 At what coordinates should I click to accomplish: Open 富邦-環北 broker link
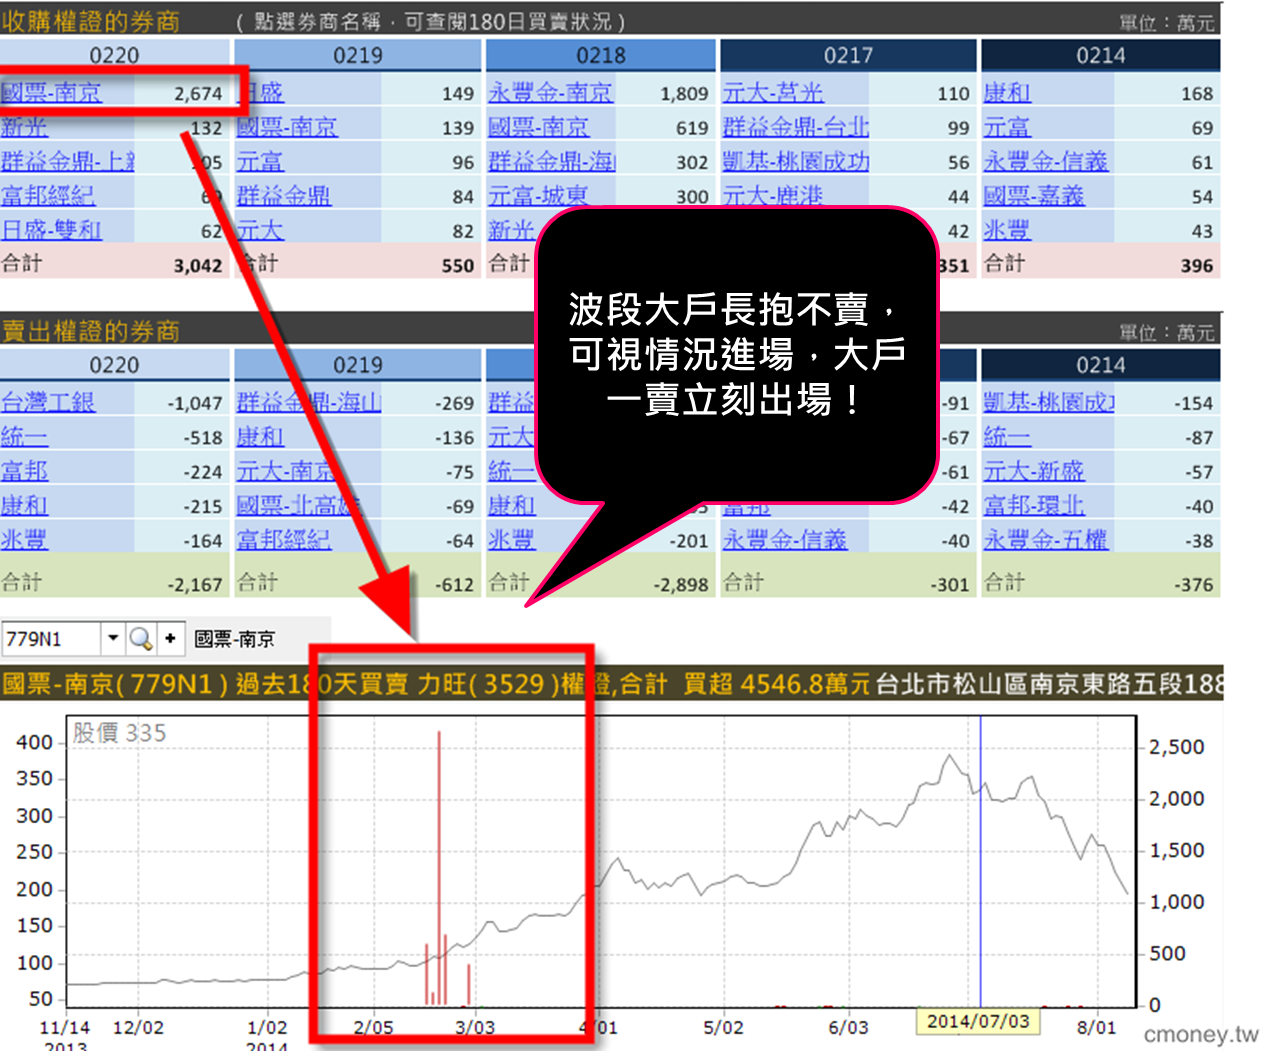click(1034, 505)
